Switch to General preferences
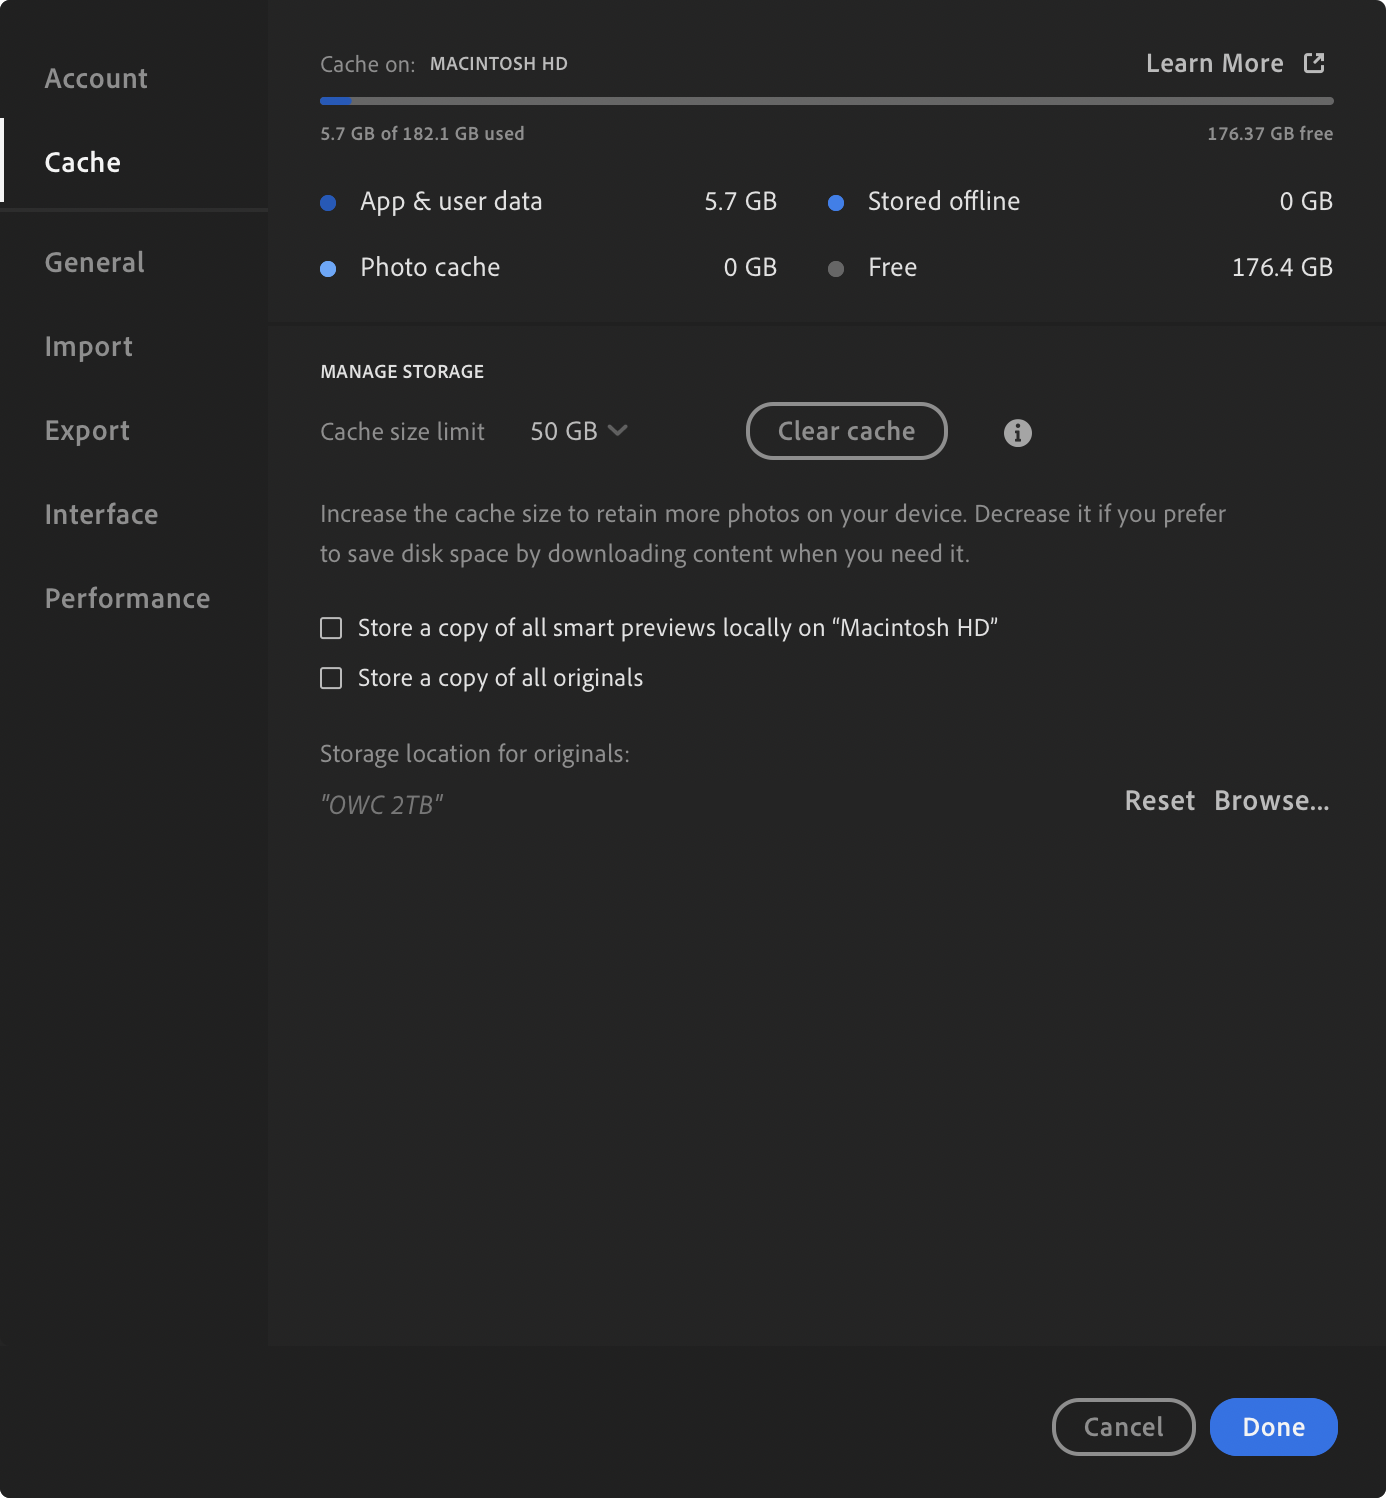 coord(95,262)
